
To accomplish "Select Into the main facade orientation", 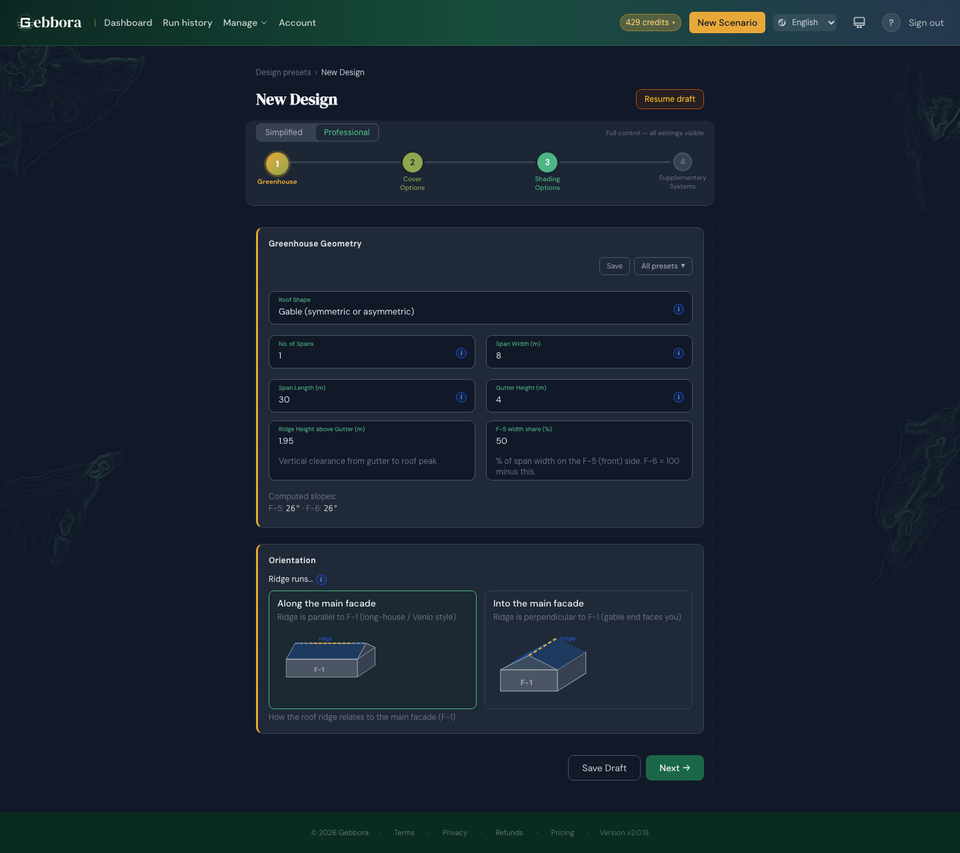I will point(588,650).
